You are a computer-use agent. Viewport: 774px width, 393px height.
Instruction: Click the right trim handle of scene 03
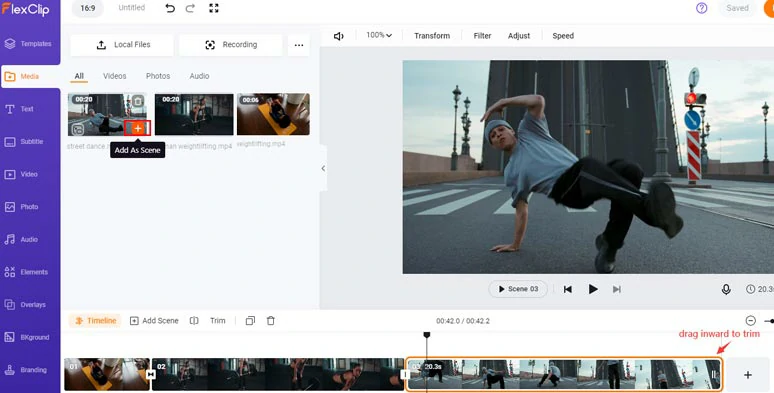[715, 375]
